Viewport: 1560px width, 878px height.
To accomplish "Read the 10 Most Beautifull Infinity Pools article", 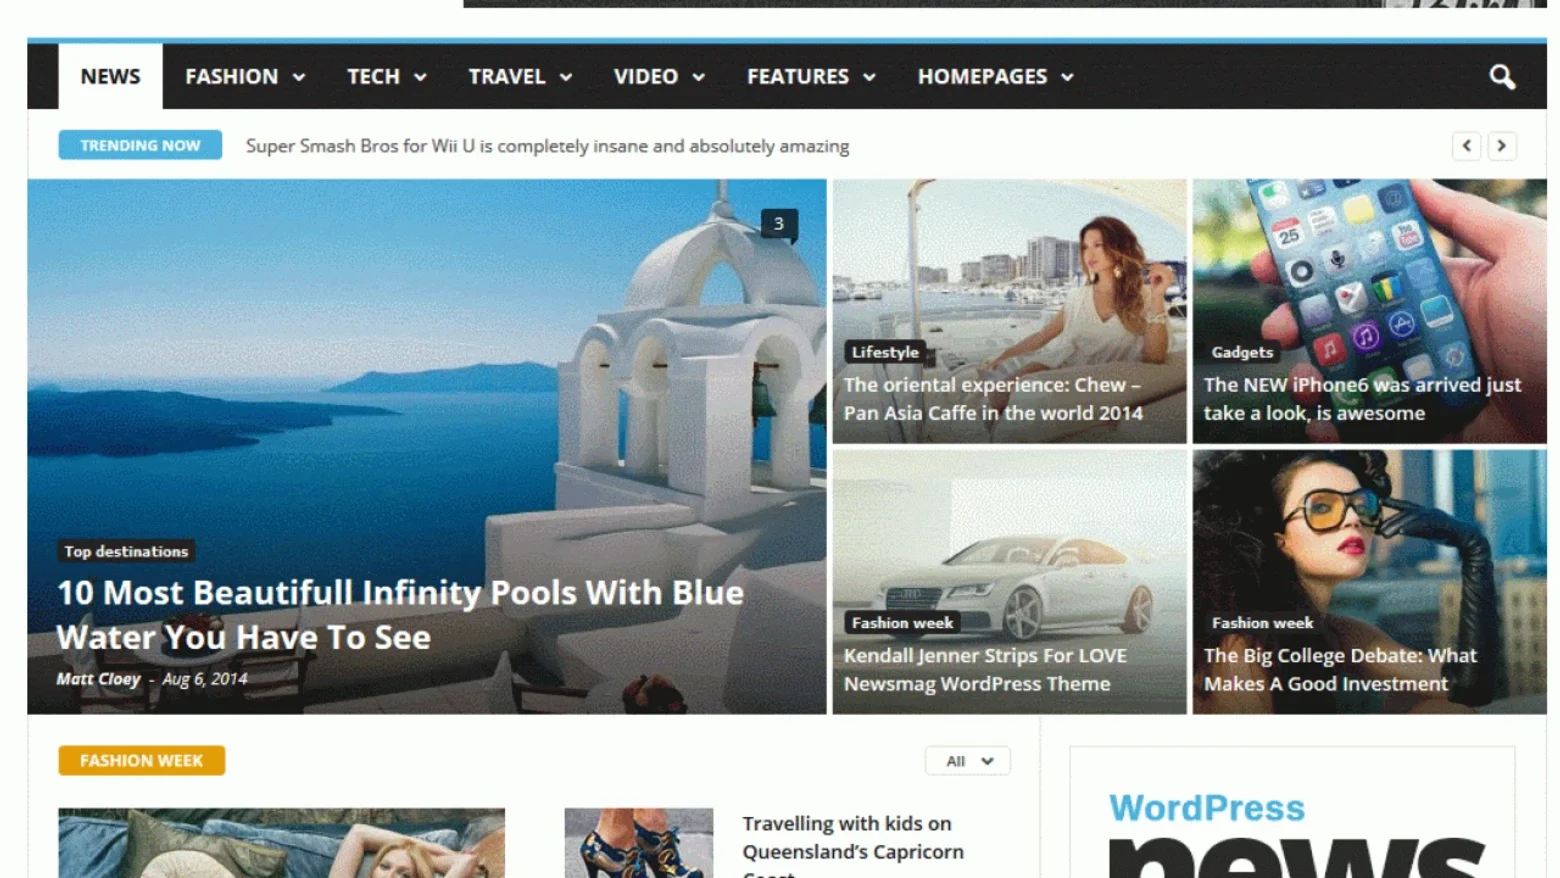I will [x=400, y=615].
